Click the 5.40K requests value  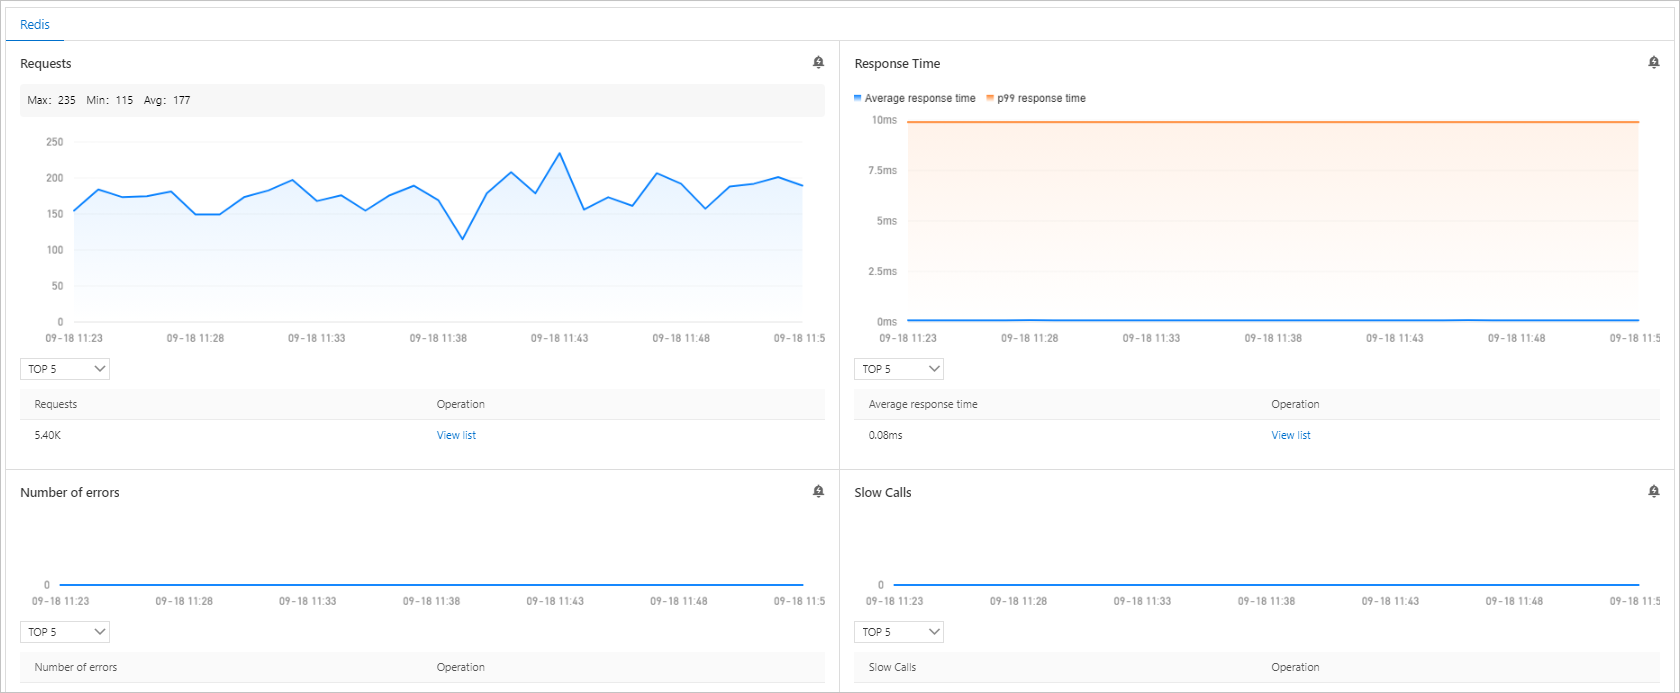[x=48, y=435]
